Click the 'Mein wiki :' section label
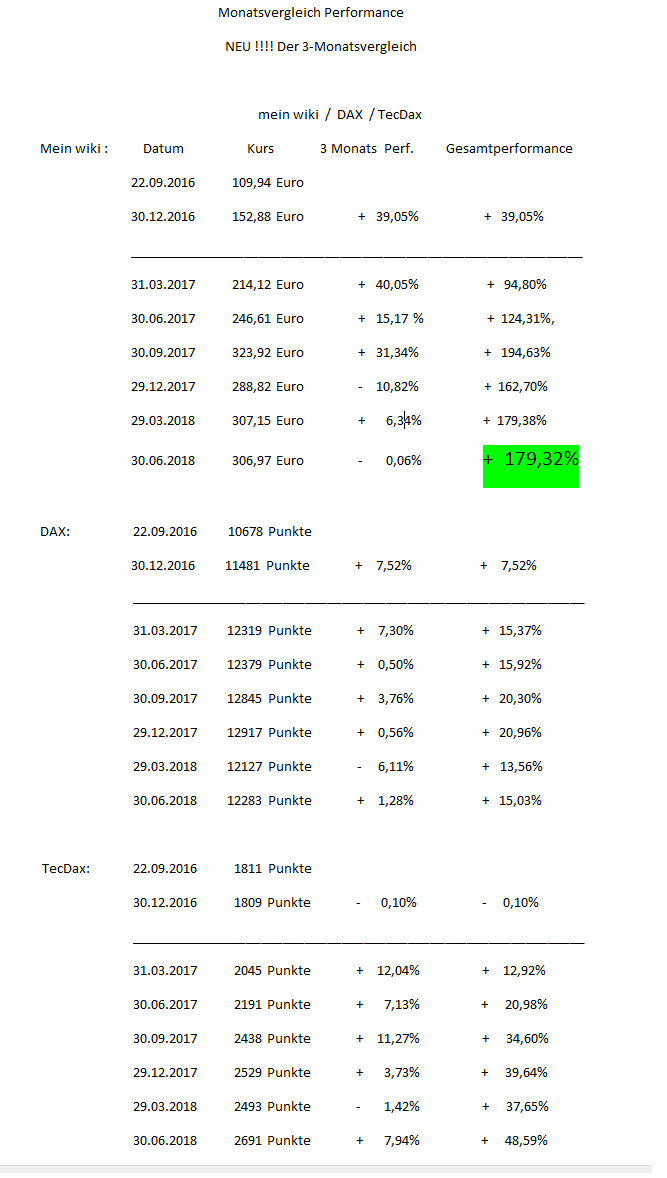Image resolution: width=667 pixels, height=1178 pixels. (74, 149)
